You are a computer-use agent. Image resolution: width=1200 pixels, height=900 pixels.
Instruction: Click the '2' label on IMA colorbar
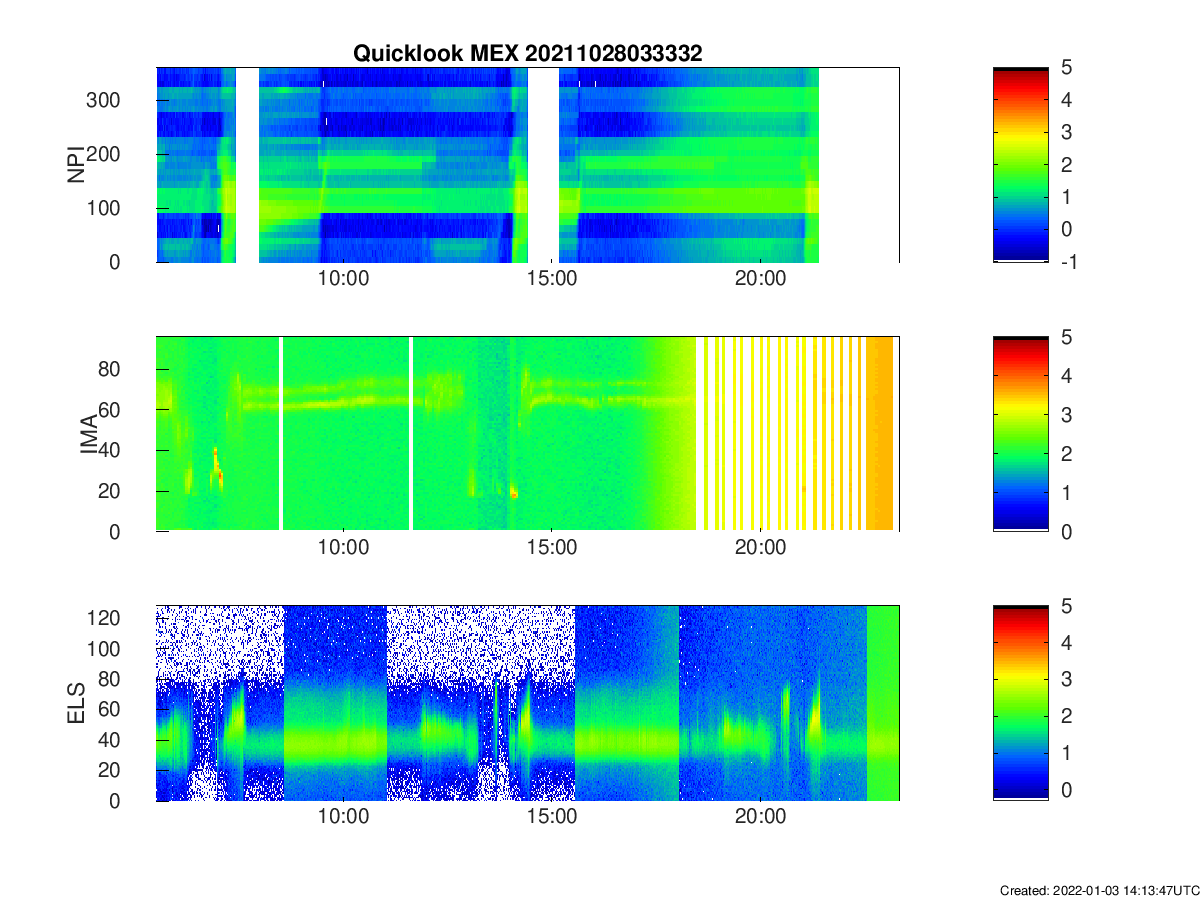[x=1066, y=454]
